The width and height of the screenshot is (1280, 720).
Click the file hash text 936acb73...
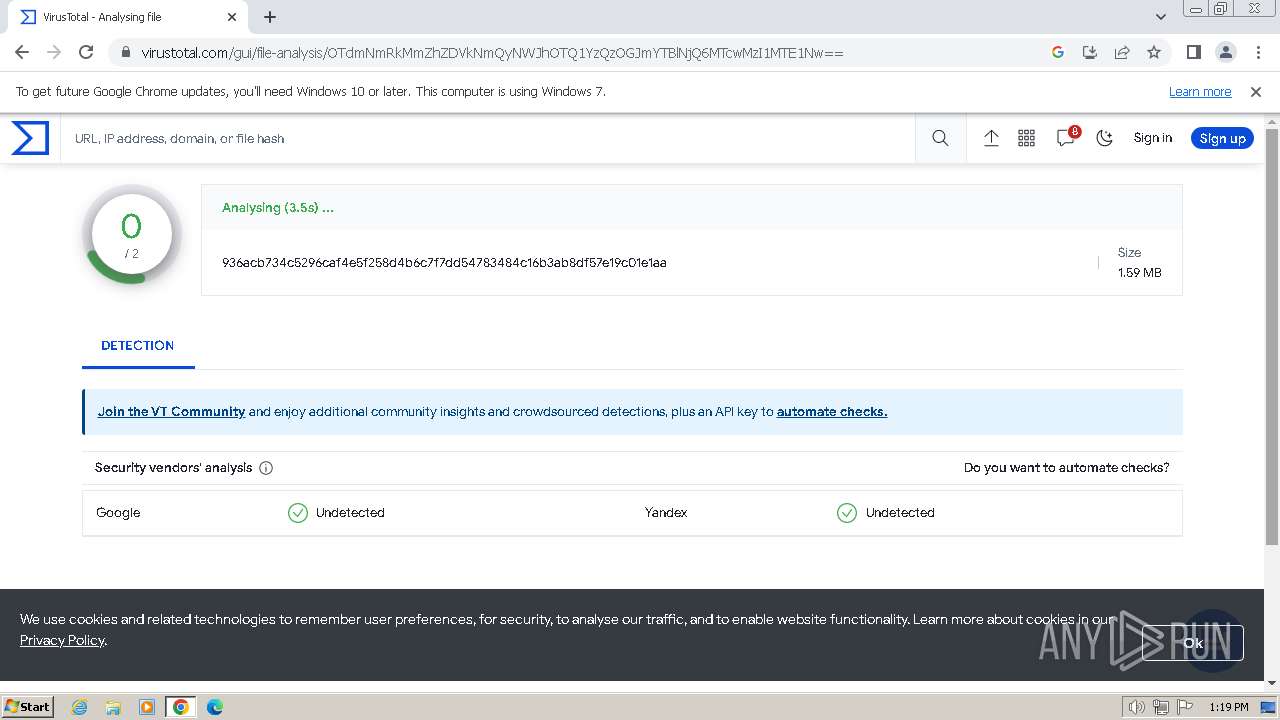[x=444, y=262]
